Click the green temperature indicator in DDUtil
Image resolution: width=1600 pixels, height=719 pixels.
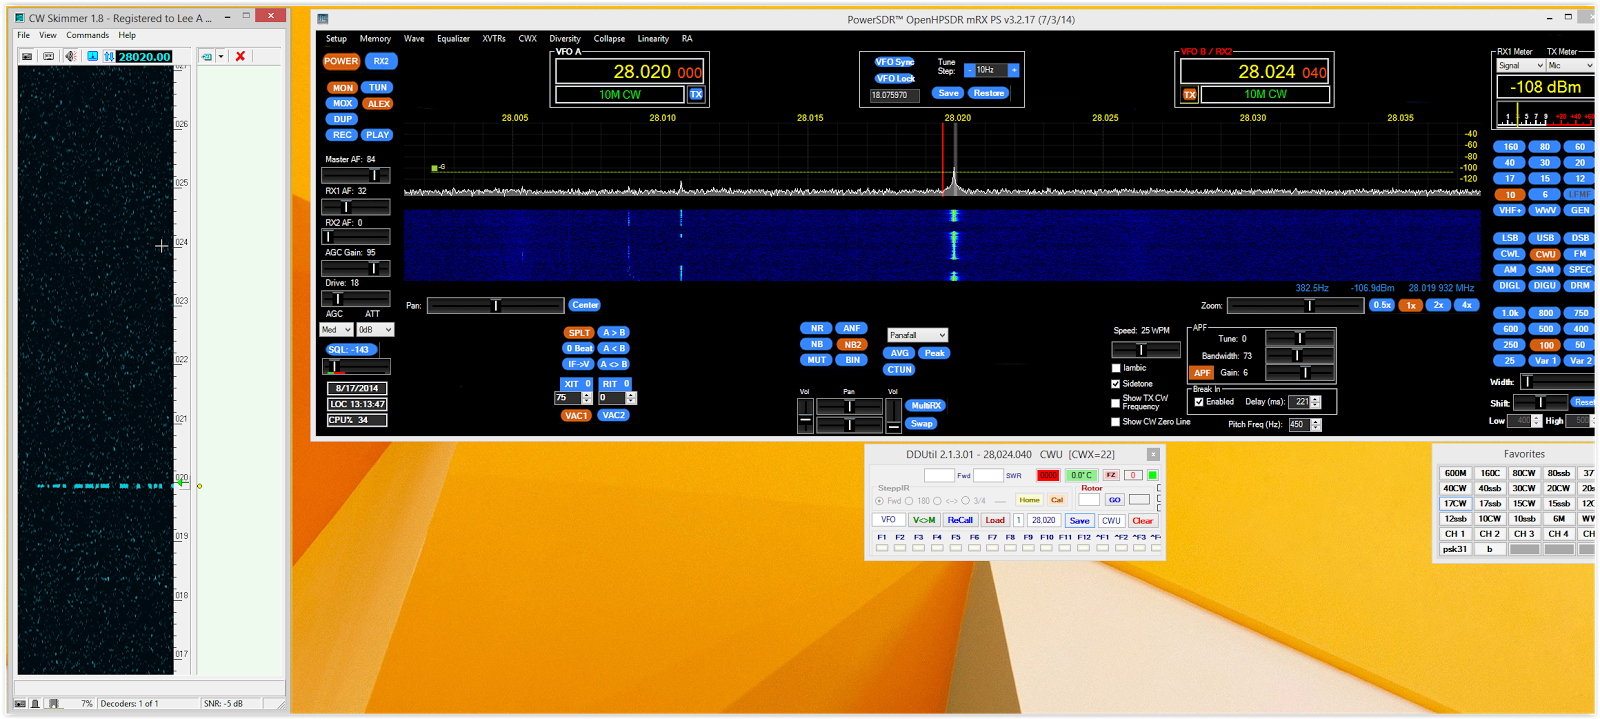tap(1081, 475)
